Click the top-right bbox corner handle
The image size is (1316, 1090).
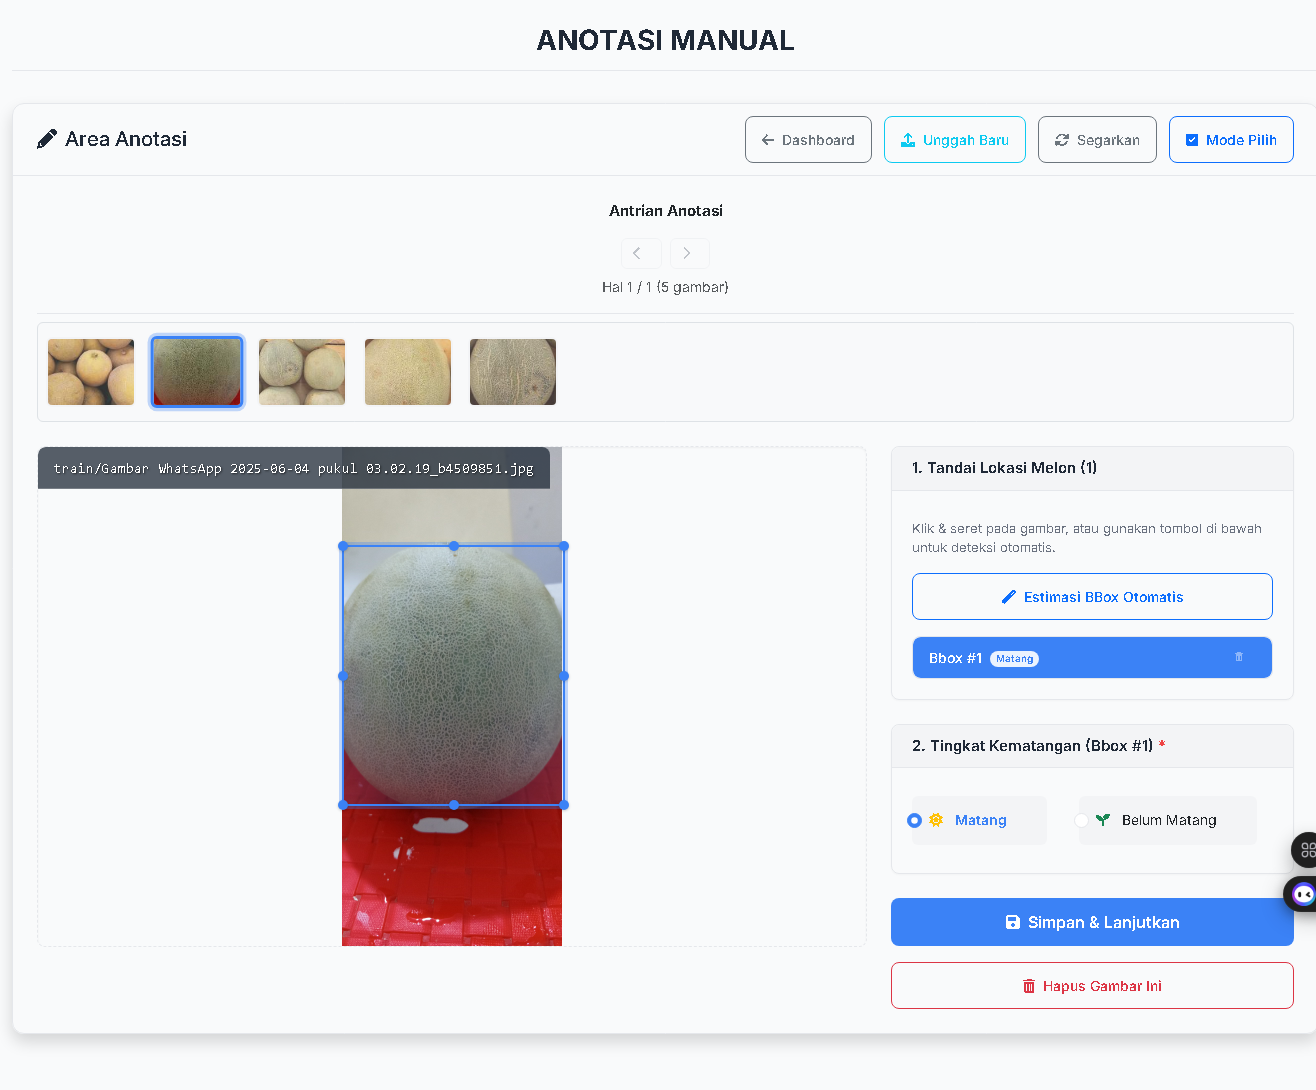[564, 546]
